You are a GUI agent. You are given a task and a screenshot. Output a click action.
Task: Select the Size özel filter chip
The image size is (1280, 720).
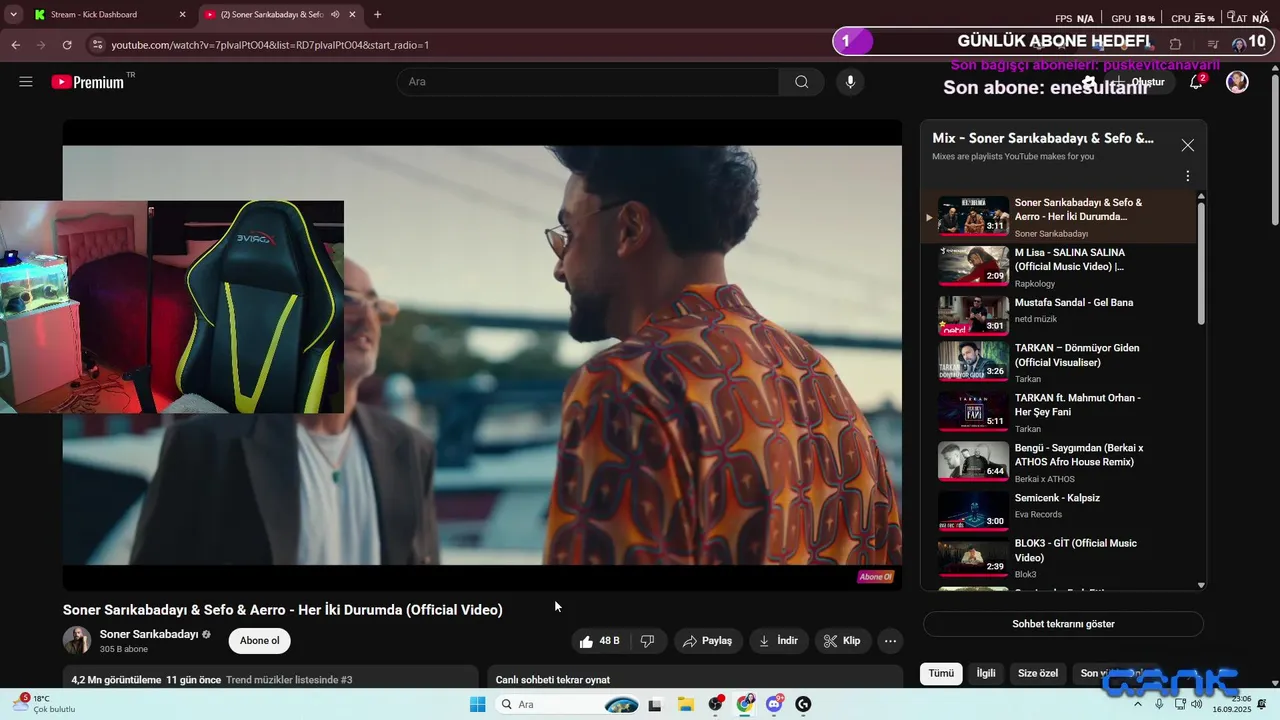coord(1038,673)
